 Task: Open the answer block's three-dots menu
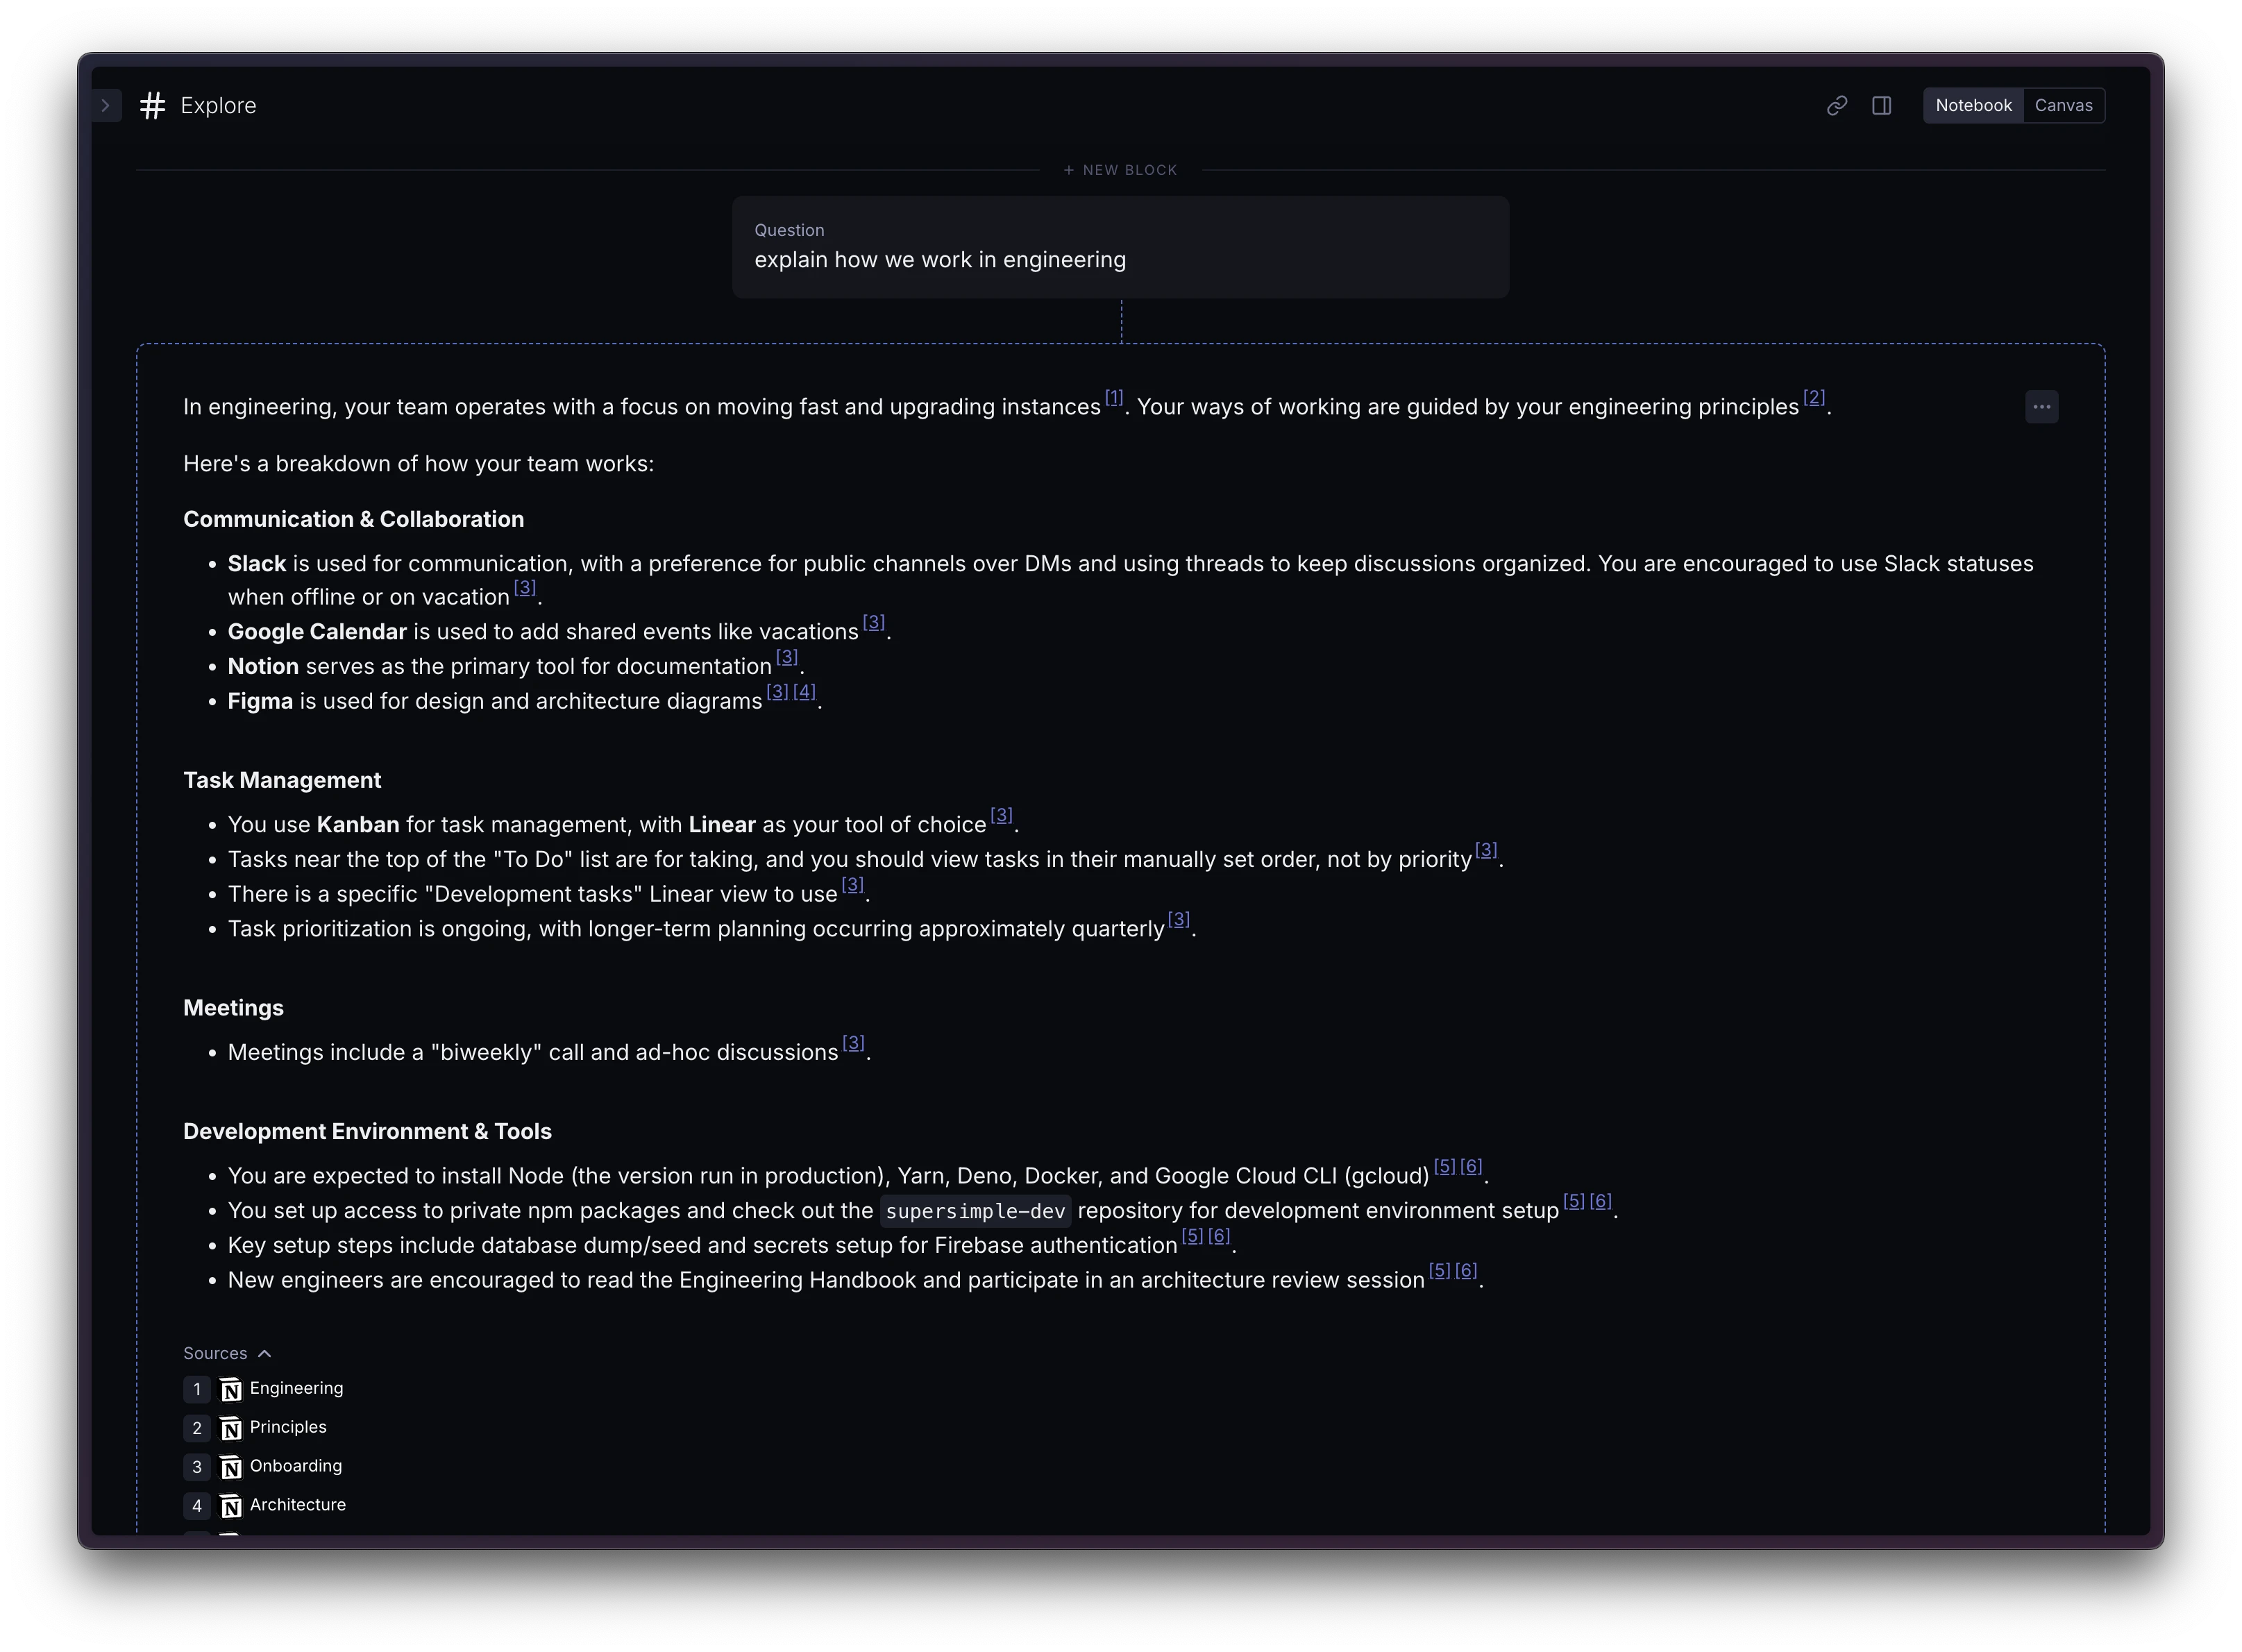click(2041, 407)
